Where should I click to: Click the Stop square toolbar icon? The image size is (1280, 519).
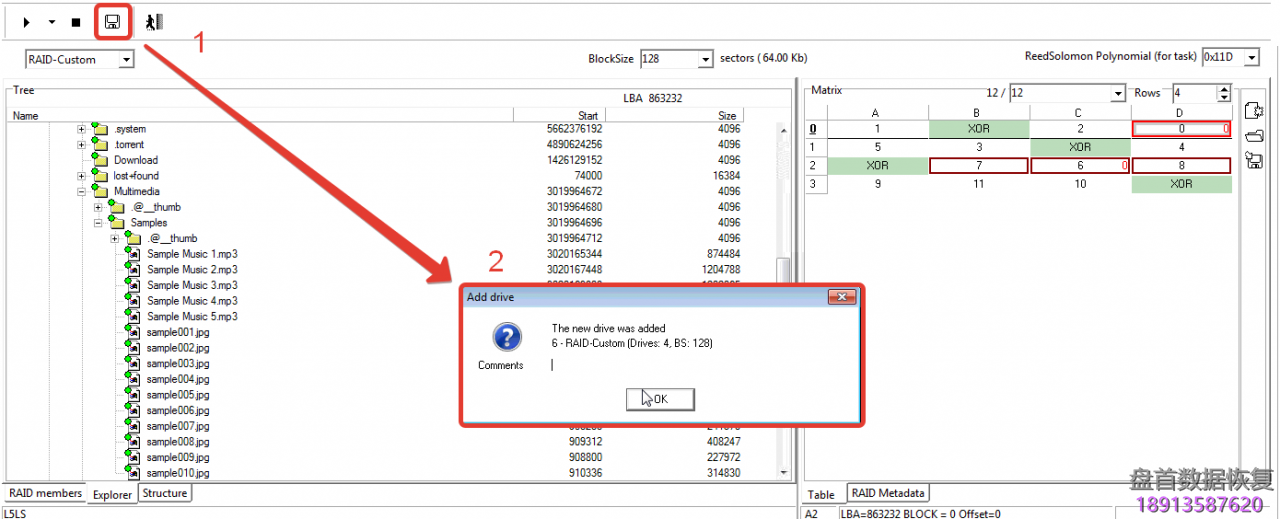tap(76, 22)
